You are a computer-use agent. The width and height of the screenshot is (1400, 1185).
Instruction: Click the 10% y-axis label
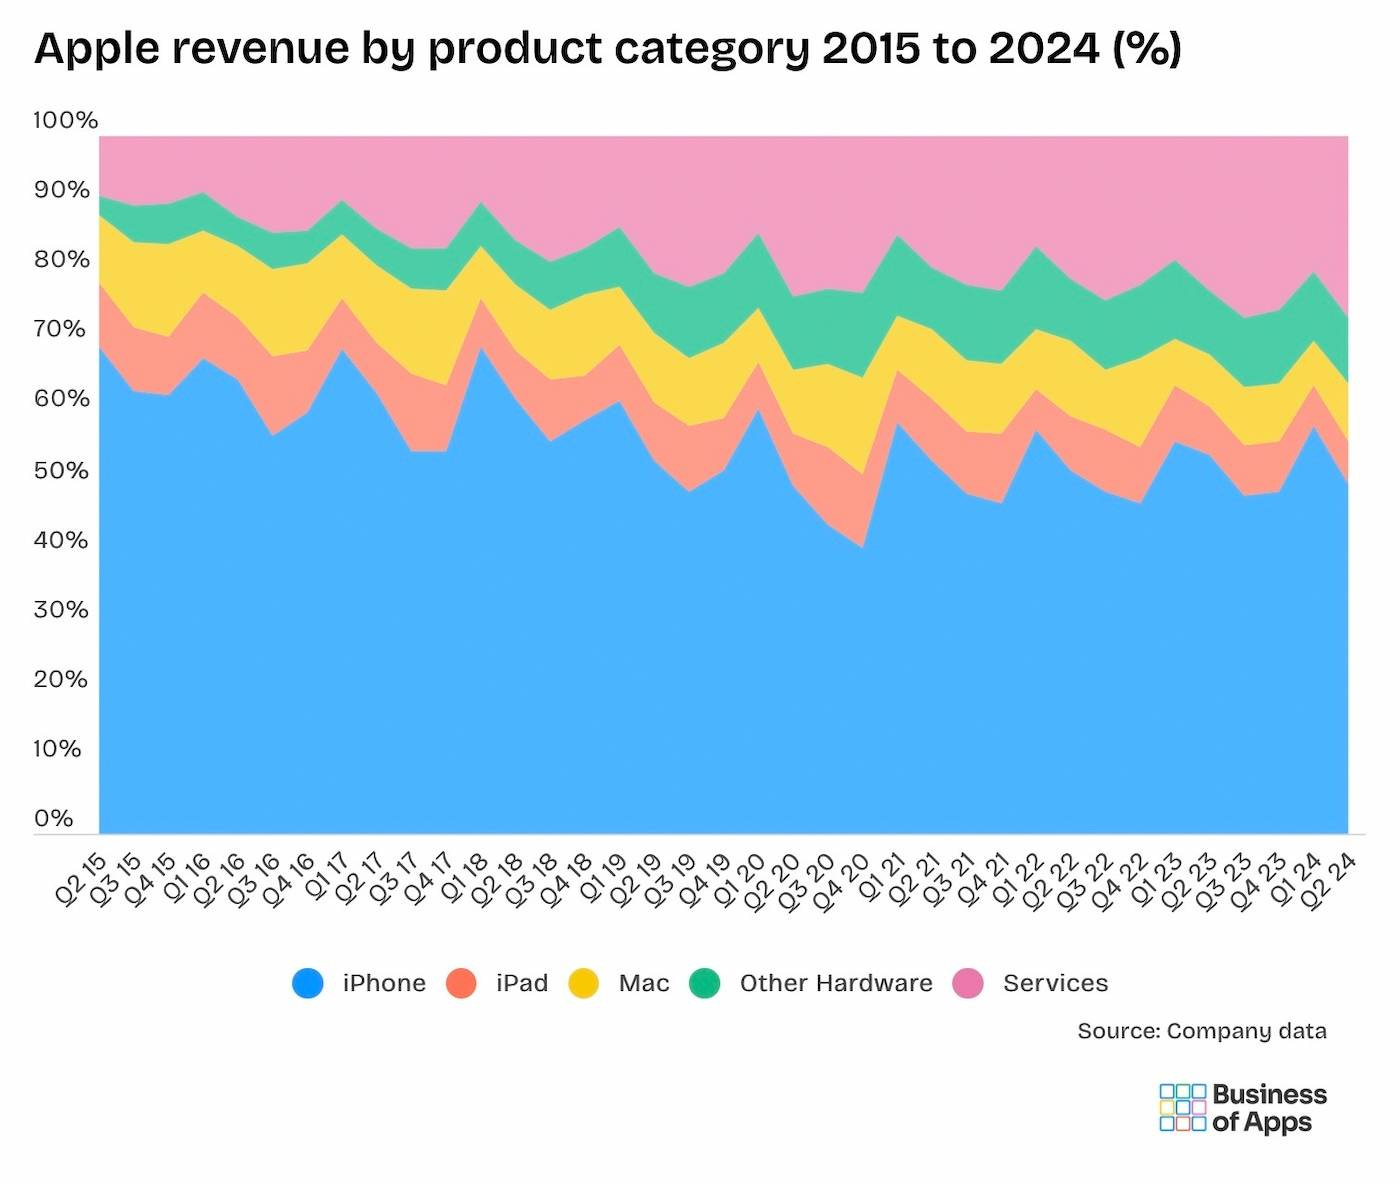[x=58, y=749]
